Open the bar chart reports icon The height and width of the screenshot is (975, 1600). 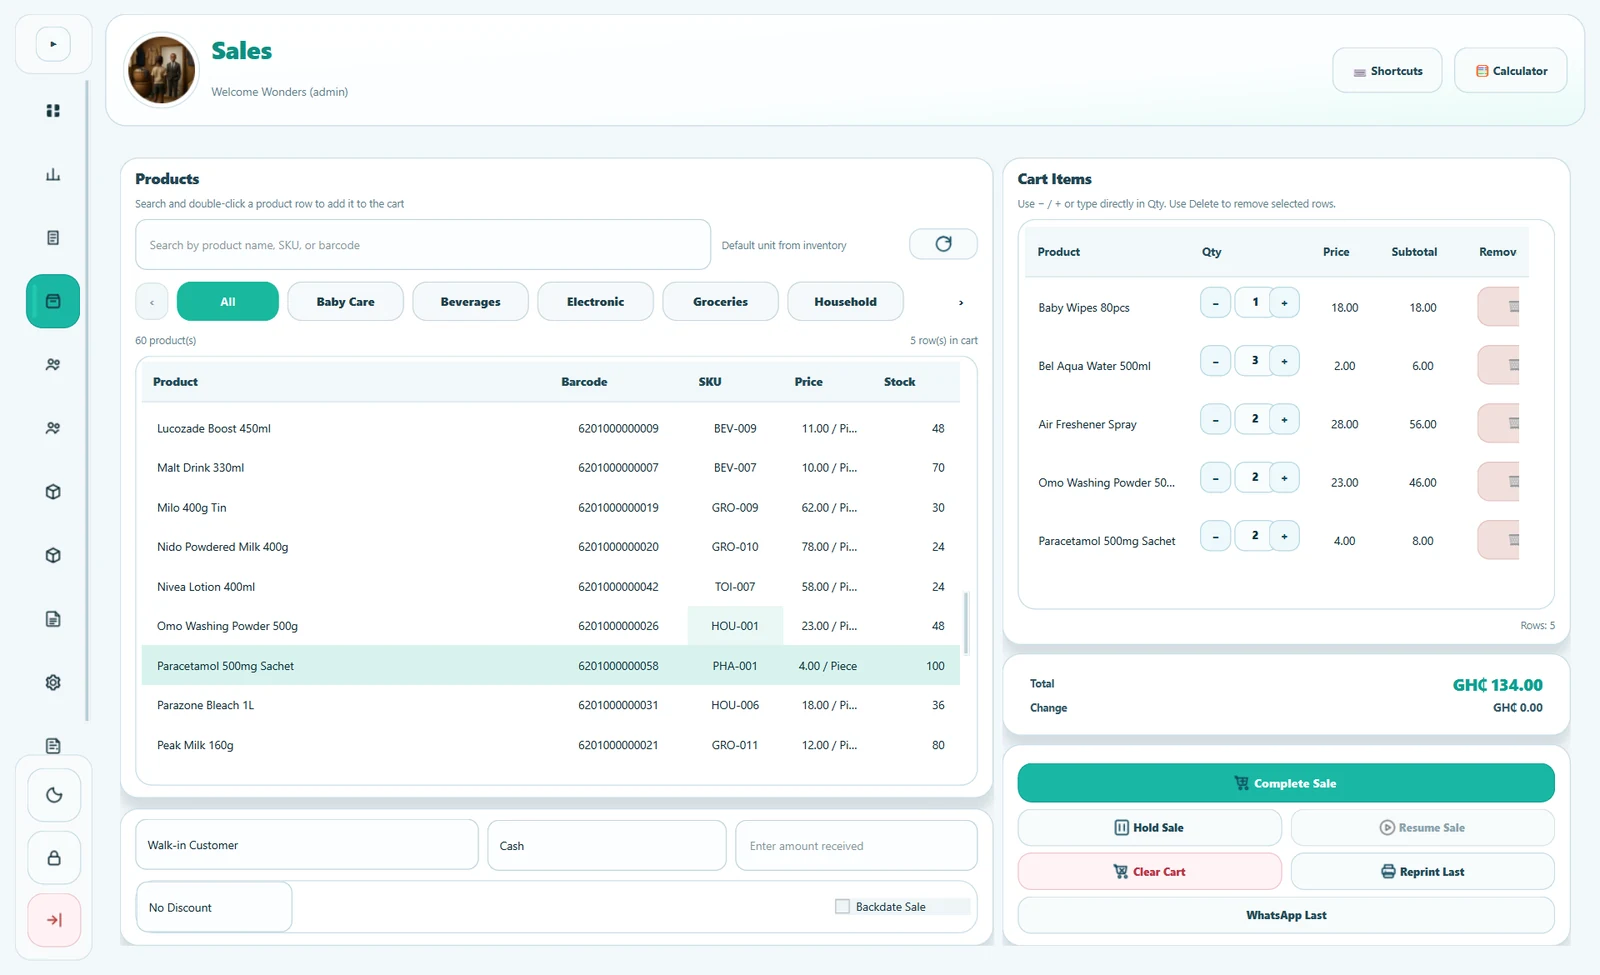(x=53, y=175)
